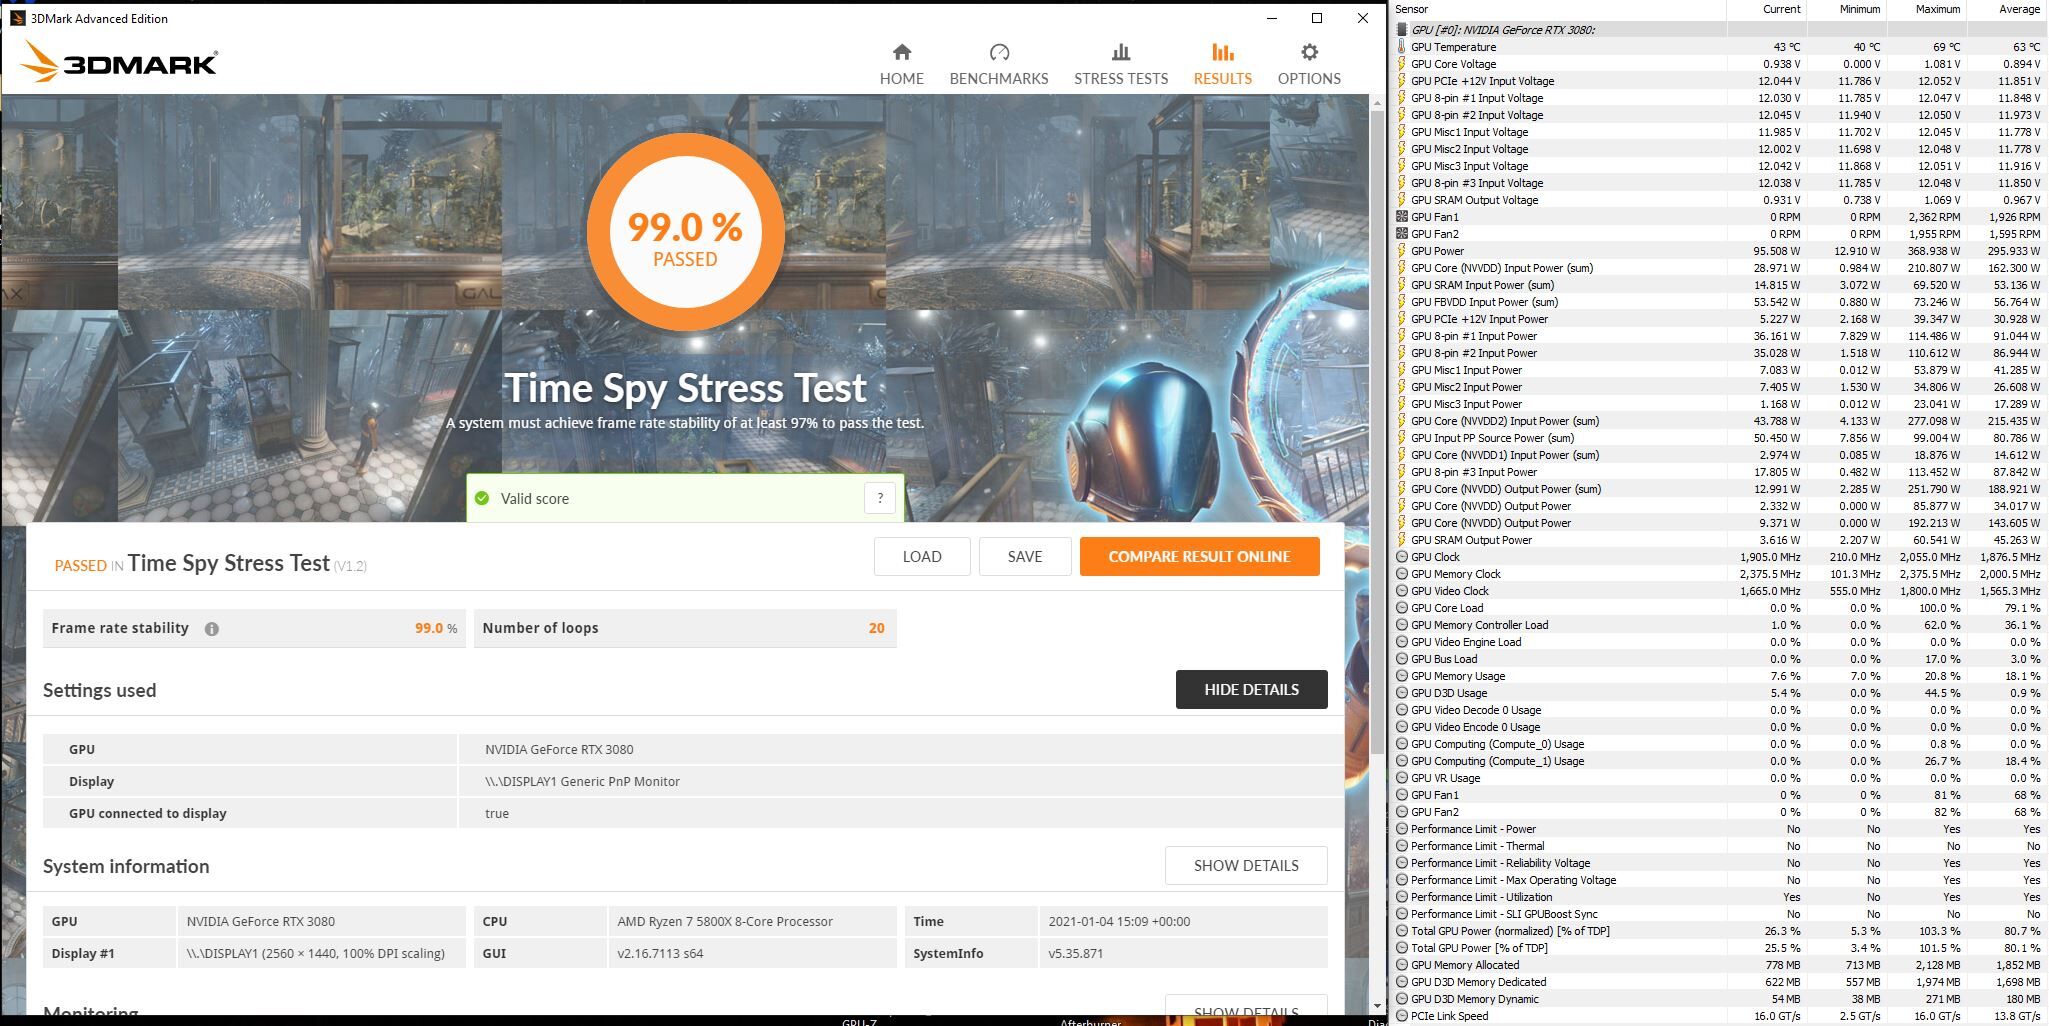
Task: Open the OPTIONS tab
Action: point(1309,64)
